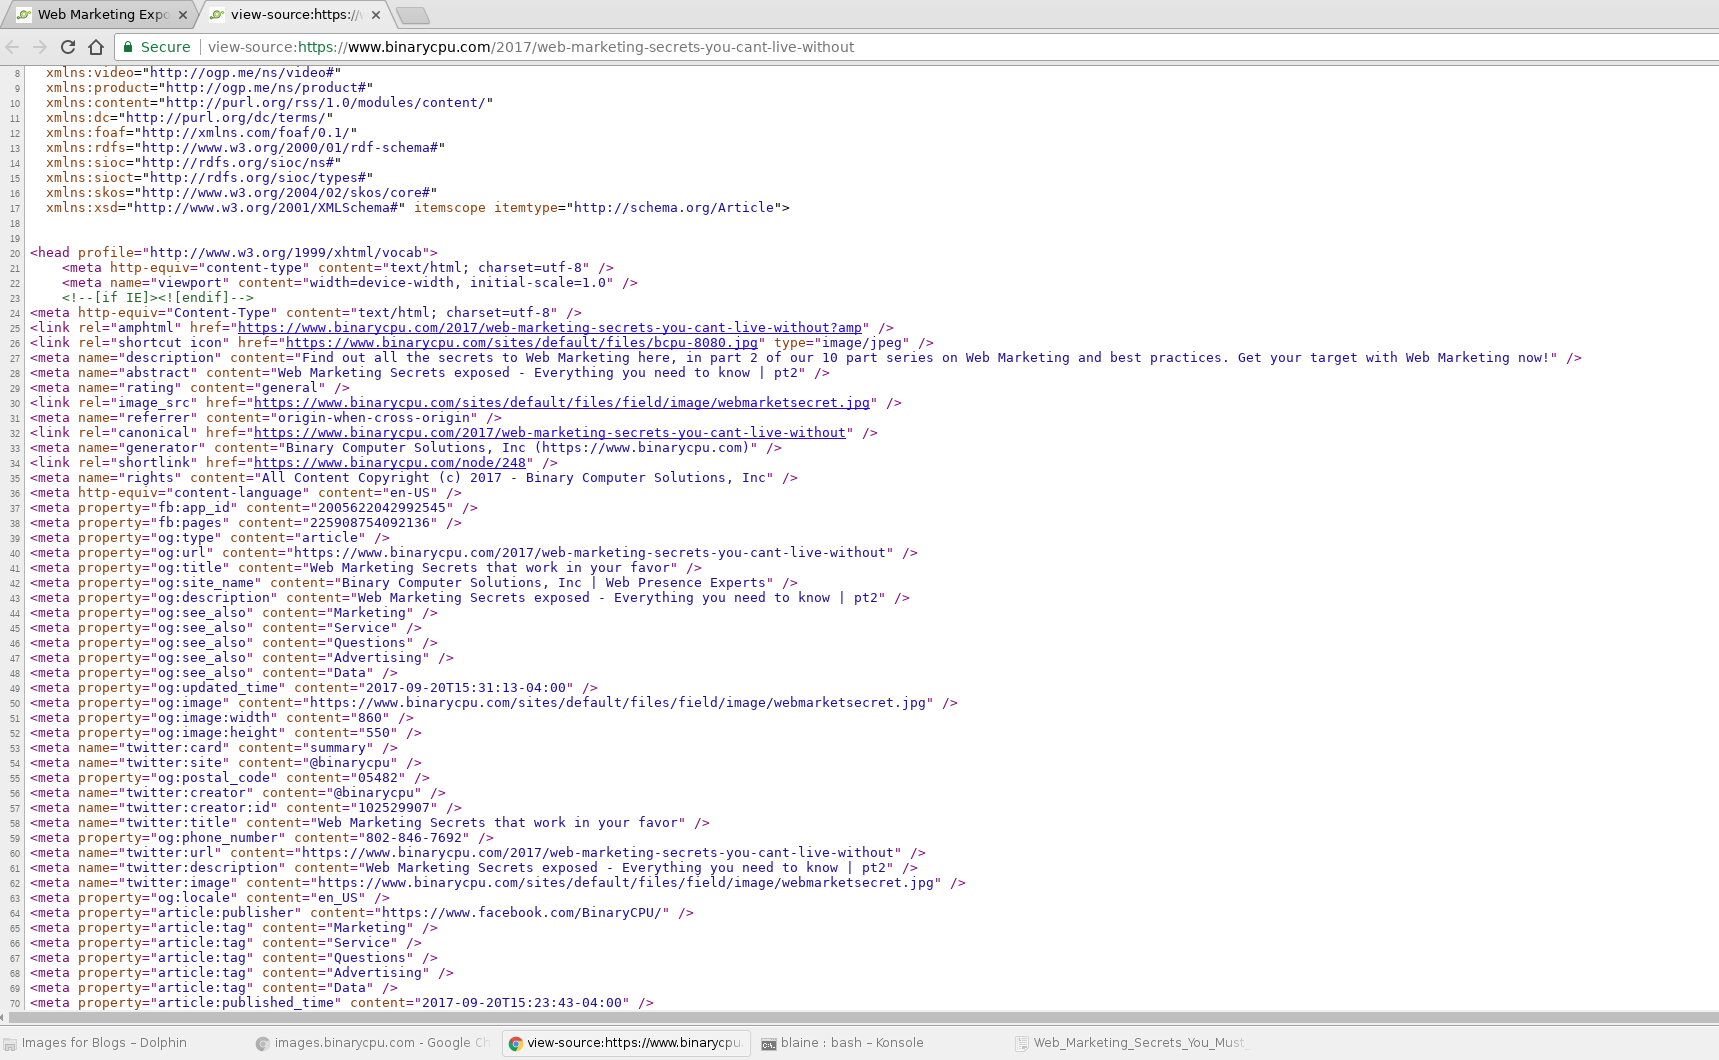Click the og:image:width value "860"
Screen dimensions: 1719x1060
point(370,718)
